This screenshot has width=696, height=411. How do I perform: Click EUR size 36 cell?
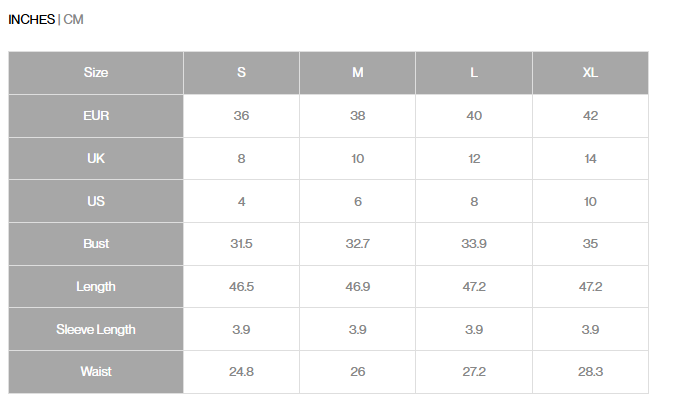[x=241, y=116]
